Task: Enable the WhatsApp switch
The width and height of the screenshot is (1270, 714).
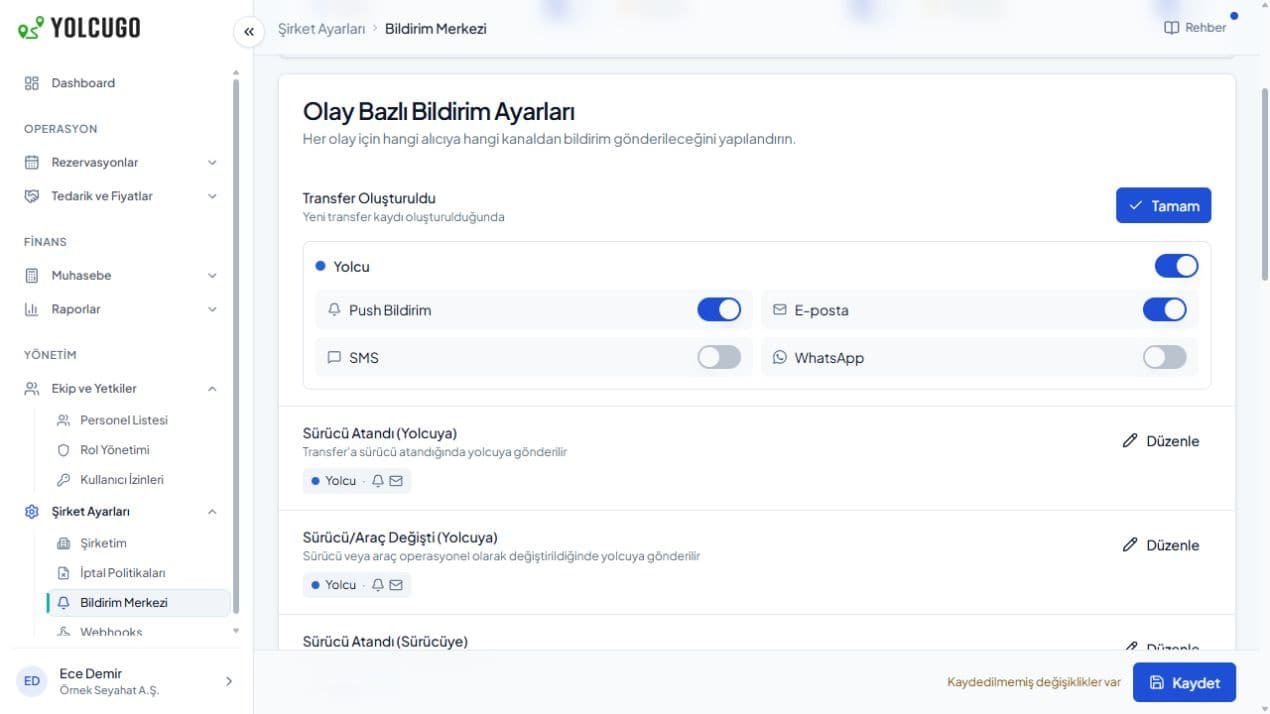Action: [1165, 357]
